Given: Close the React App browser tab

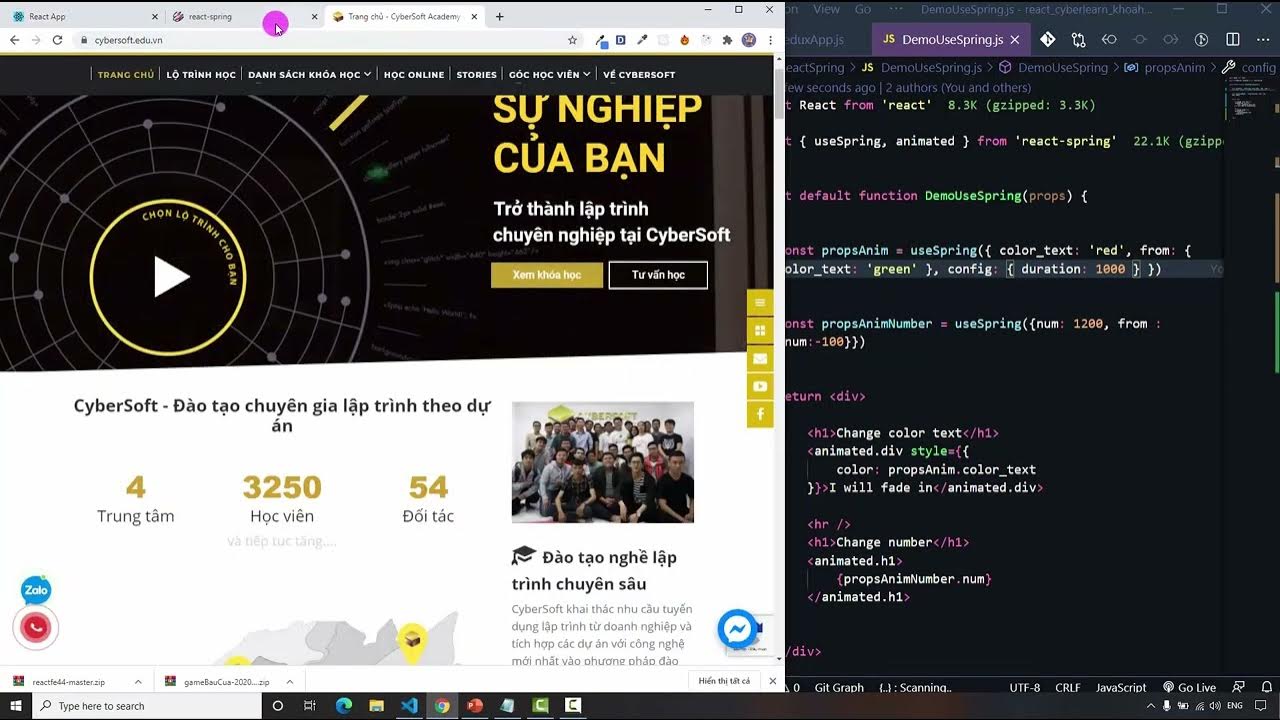Looking at the screenshot, I should click(x=154, y=16).
